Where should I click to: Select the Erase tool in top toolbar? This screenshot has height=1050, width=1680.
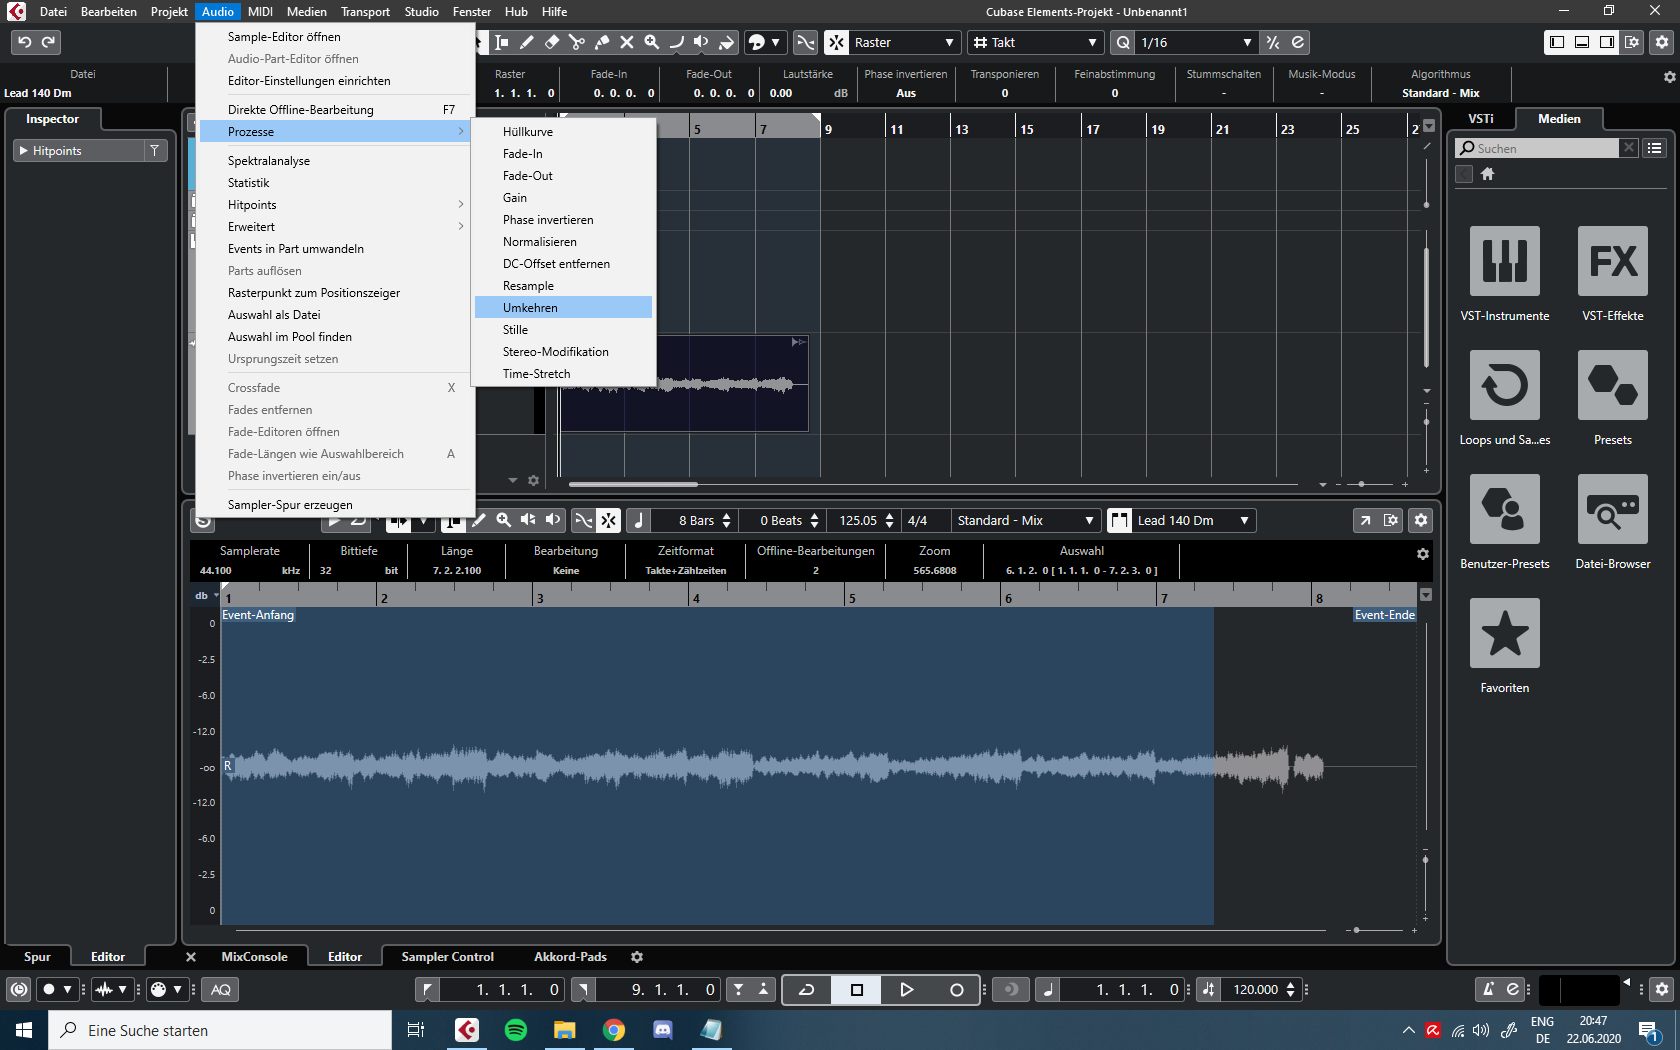click(x=552, y=42)
